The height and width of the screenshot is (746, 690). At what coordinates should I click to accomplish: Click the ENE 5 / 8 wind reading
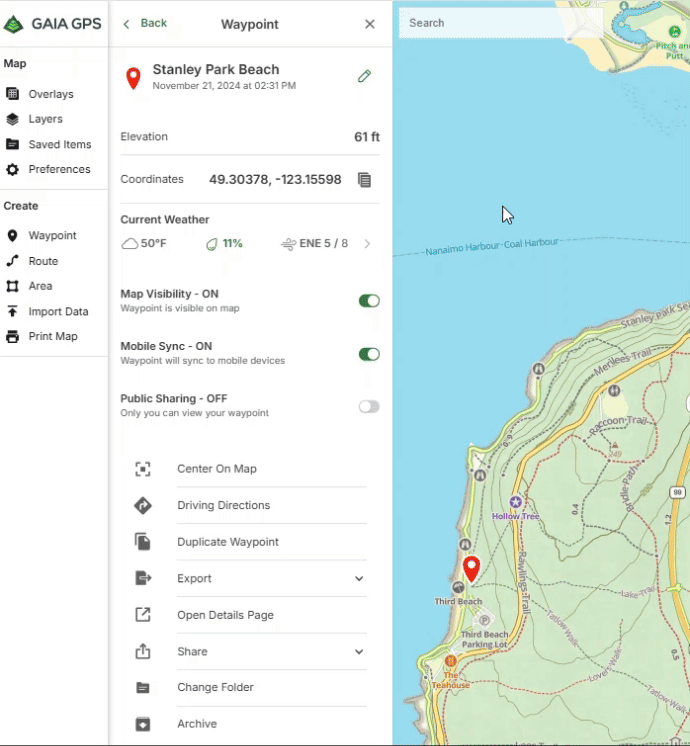point(324,244)
